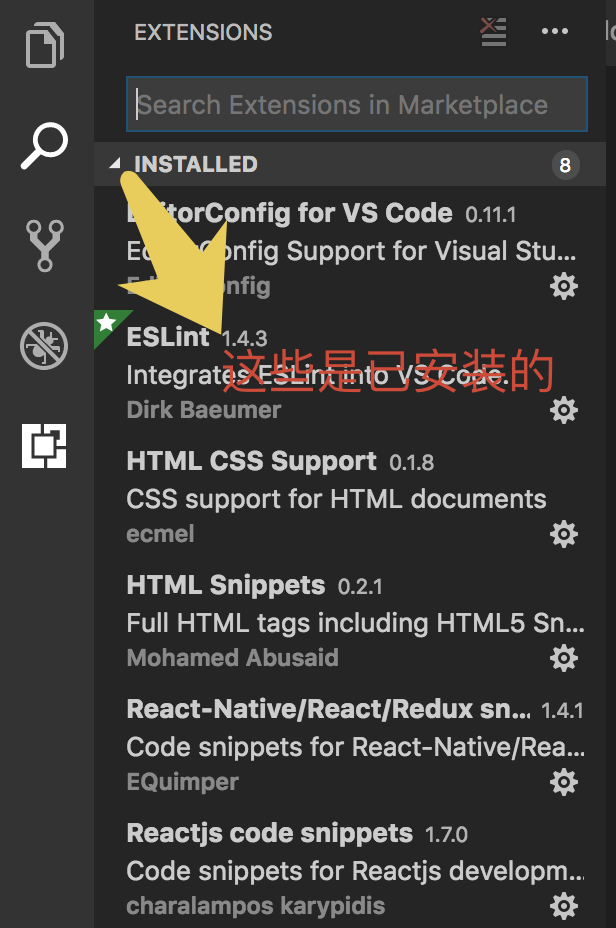This screenshot has height=928, width=616.
Task: Open the Debug view
Action: point(44,346)
